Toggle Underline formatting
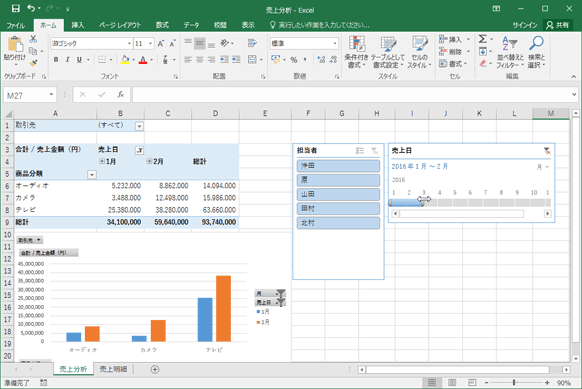This screenshot has height=389, width=582. click(x=79, y=59)
